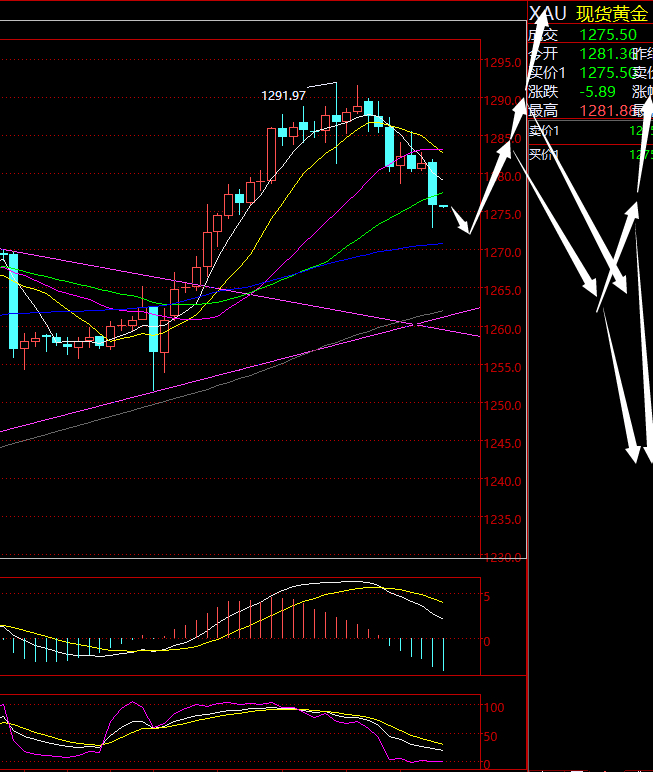653x772 pixels.
Task: Select the 今开 opening price 1281.36
Action: click(606, 54)
